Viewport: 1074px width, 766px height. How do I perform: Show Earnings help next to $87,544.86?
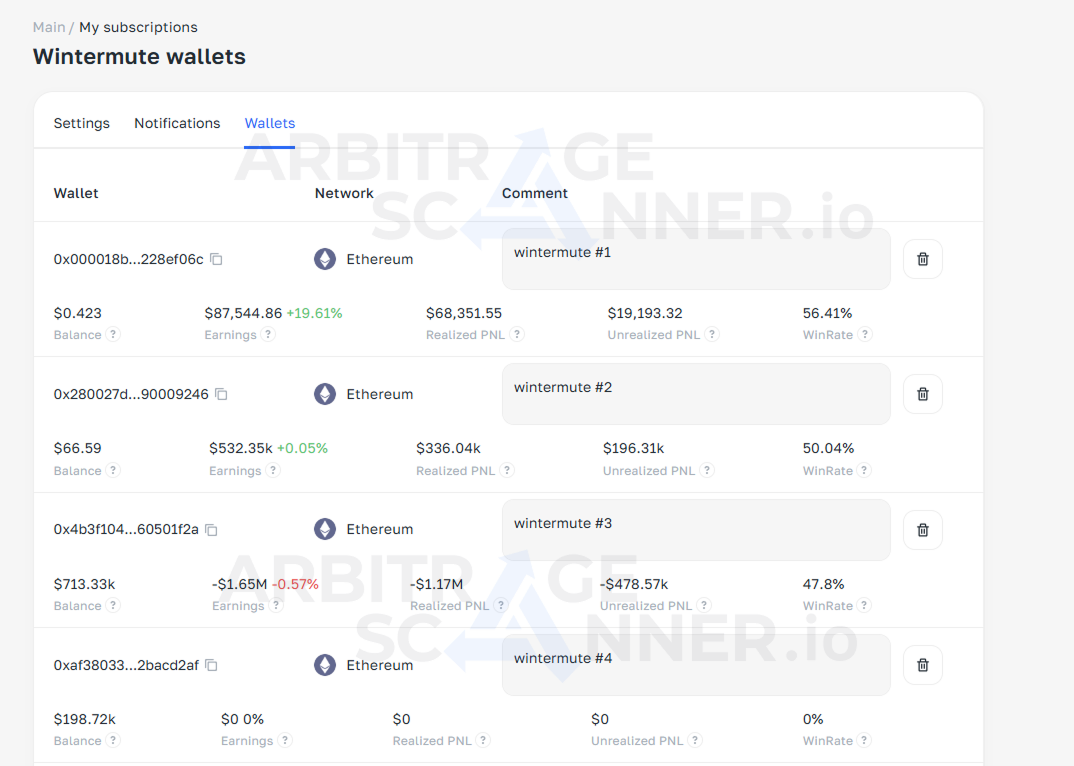click(x=268, y=334)
